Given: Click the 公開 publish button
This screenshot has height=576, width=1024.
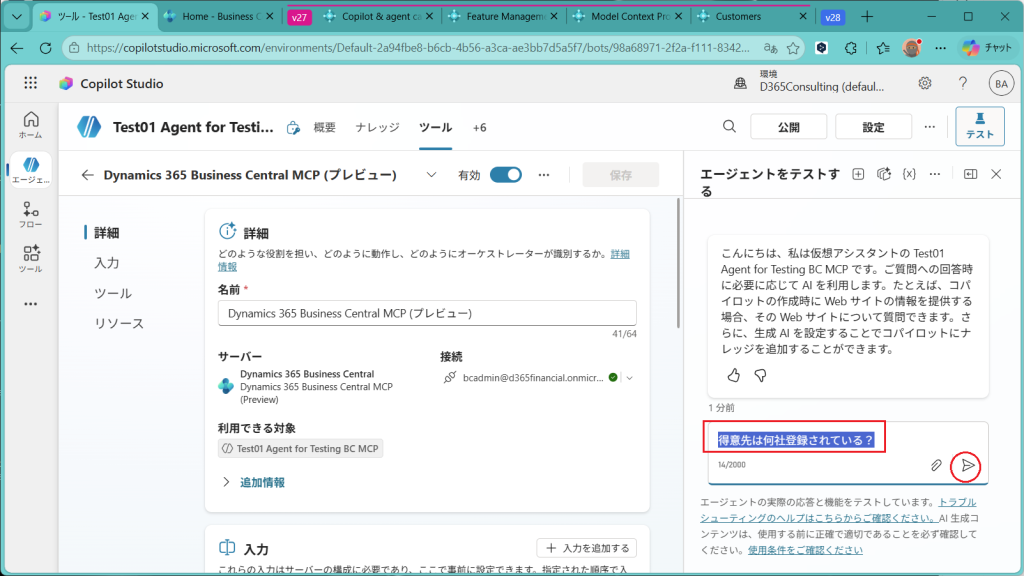Looking at the screenshot, I should [788, 127].
